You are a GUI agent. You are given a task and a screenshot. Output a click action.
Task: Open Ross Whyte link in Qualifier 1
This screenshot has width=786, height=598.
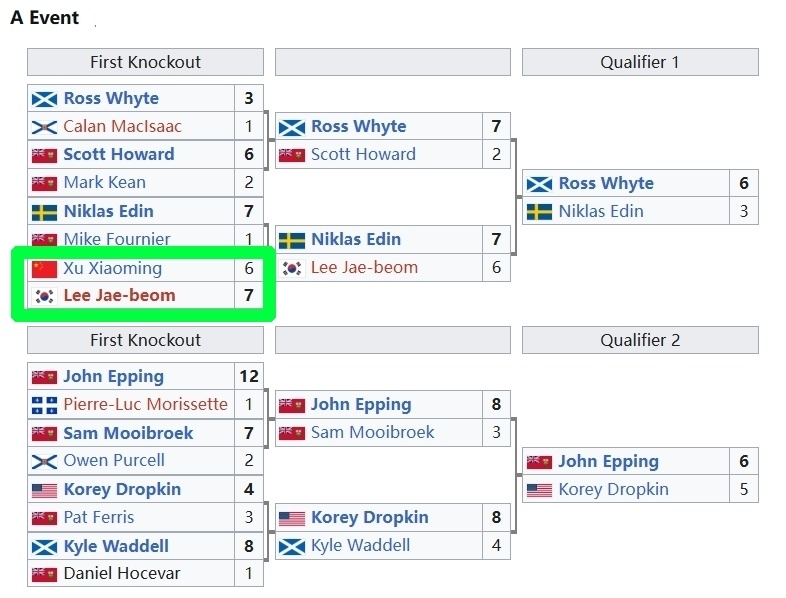pos(606,184)
